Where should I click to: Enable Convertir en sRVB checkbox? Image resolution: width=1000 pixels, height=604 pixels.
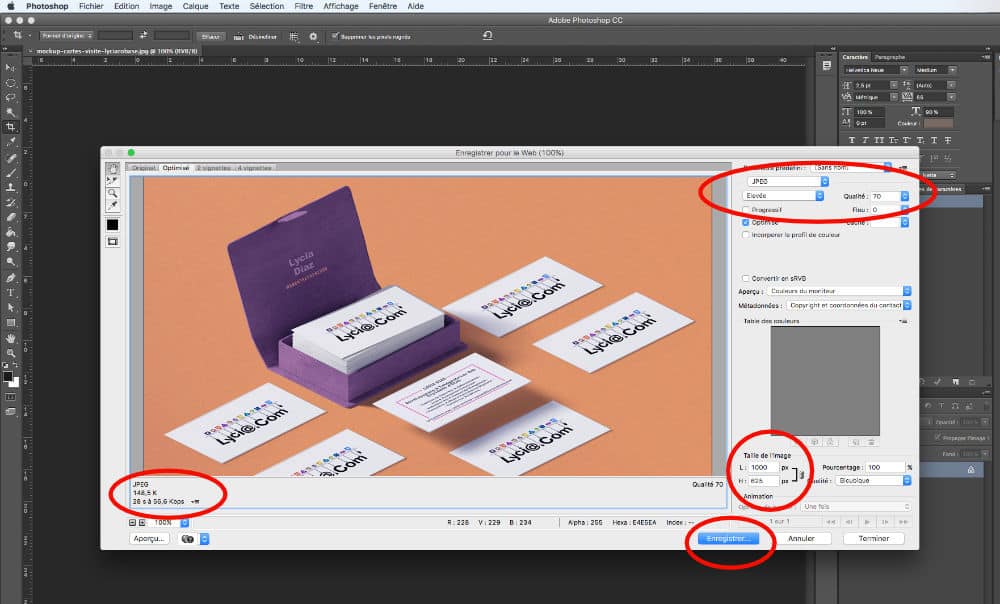click(746, 278)
